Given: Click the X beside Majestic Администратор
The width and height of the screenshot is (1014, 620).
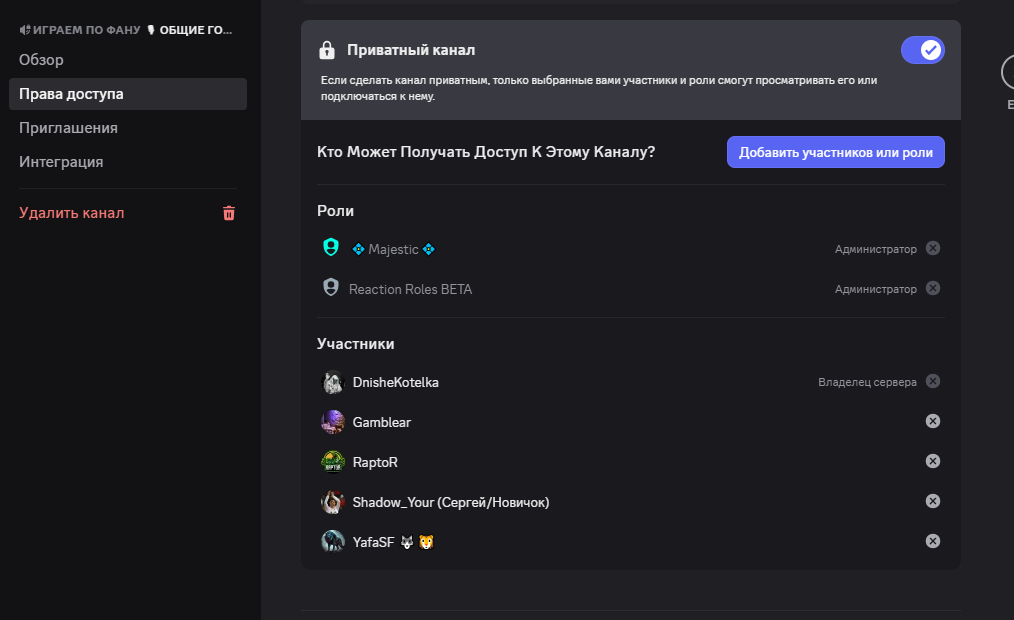Looking at the screenshot, I should [x=933, y=248].
